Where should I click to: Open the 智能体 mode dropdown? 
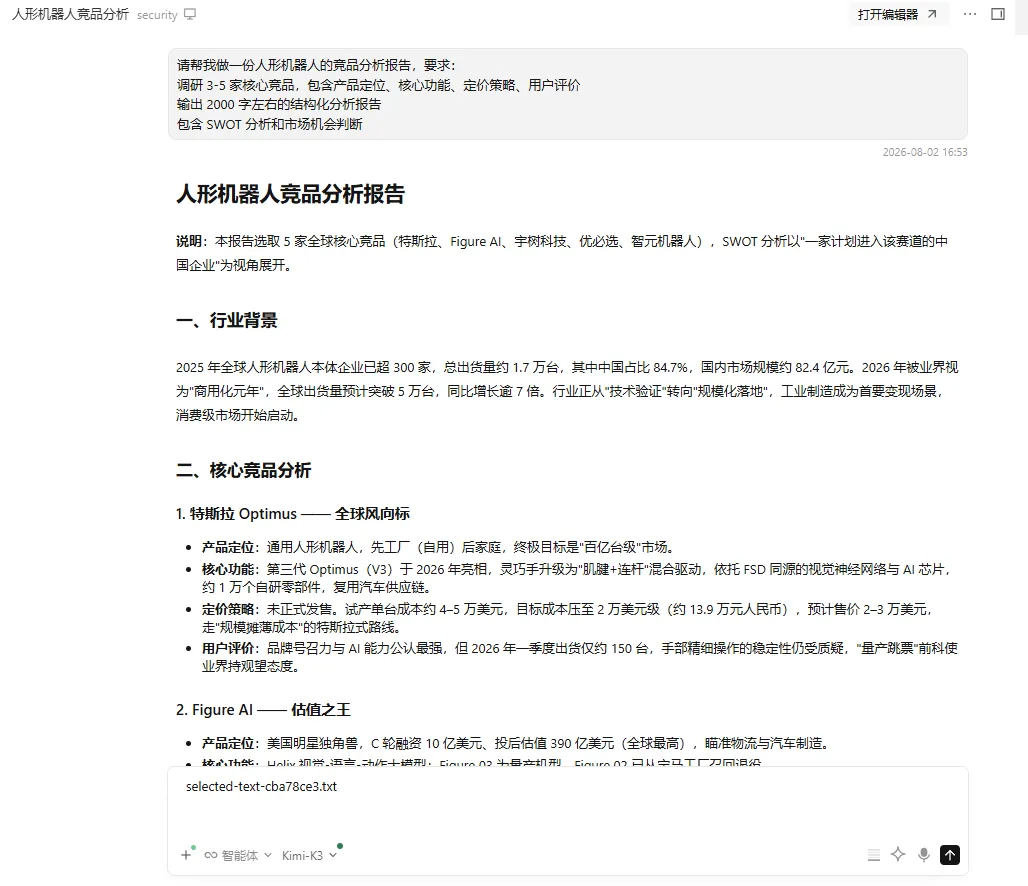click(237, 855)
